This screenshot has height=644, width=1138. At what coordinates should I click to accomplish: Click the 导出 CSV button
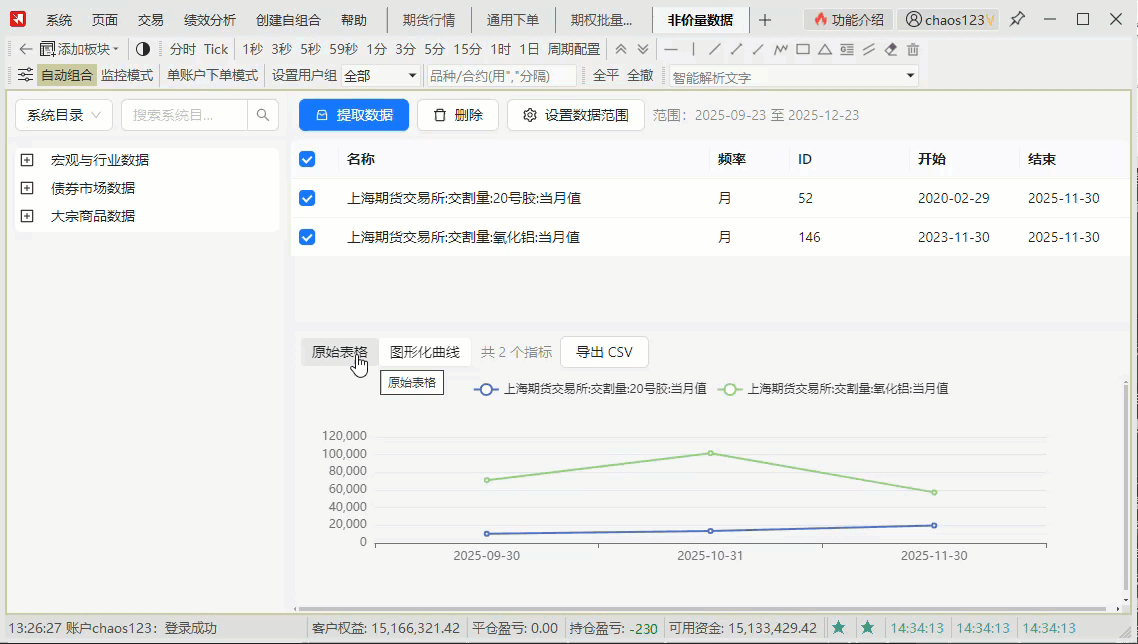(x=604, y=352)
